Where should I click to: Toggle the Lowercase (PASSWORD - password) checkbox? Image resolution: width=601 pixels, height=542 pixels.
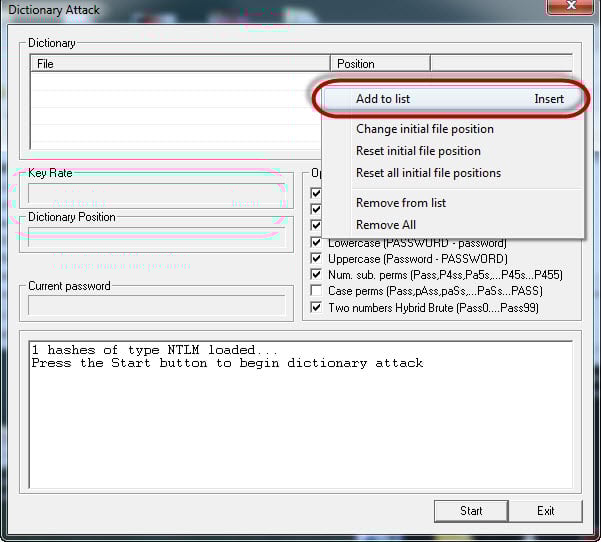[x=317, y=243]
